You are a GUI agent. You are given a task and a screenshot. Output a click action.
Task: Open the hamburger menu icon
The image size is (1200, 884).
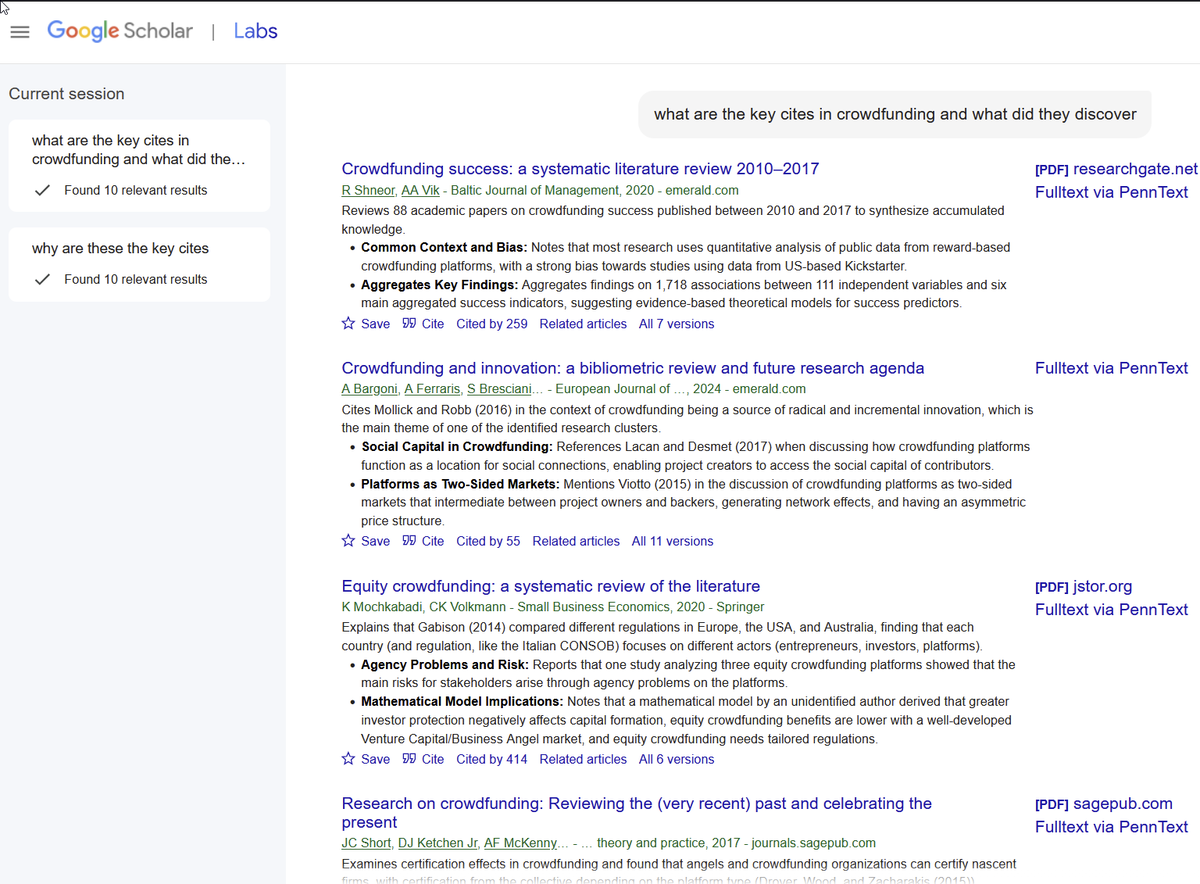click(20, 32)
